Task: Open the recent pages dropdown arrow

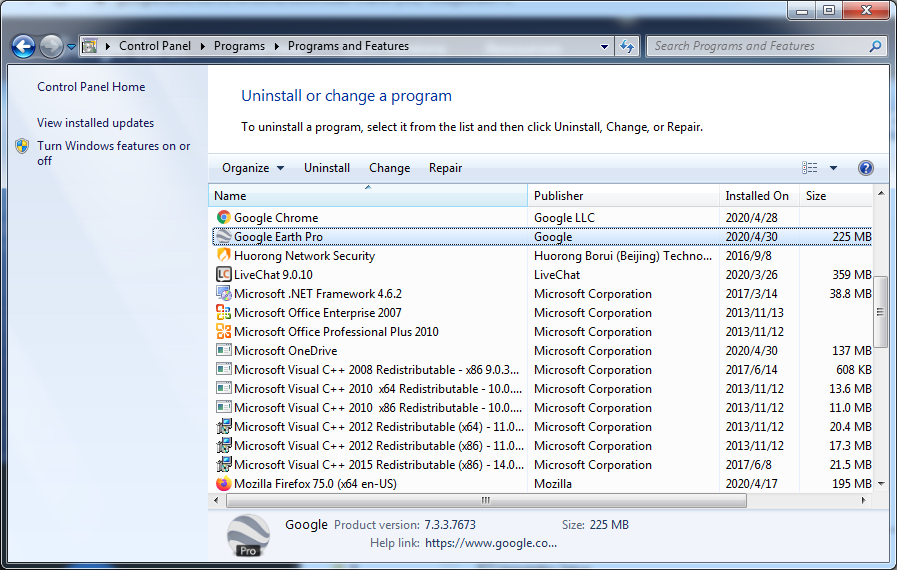Action: [72, 47]
